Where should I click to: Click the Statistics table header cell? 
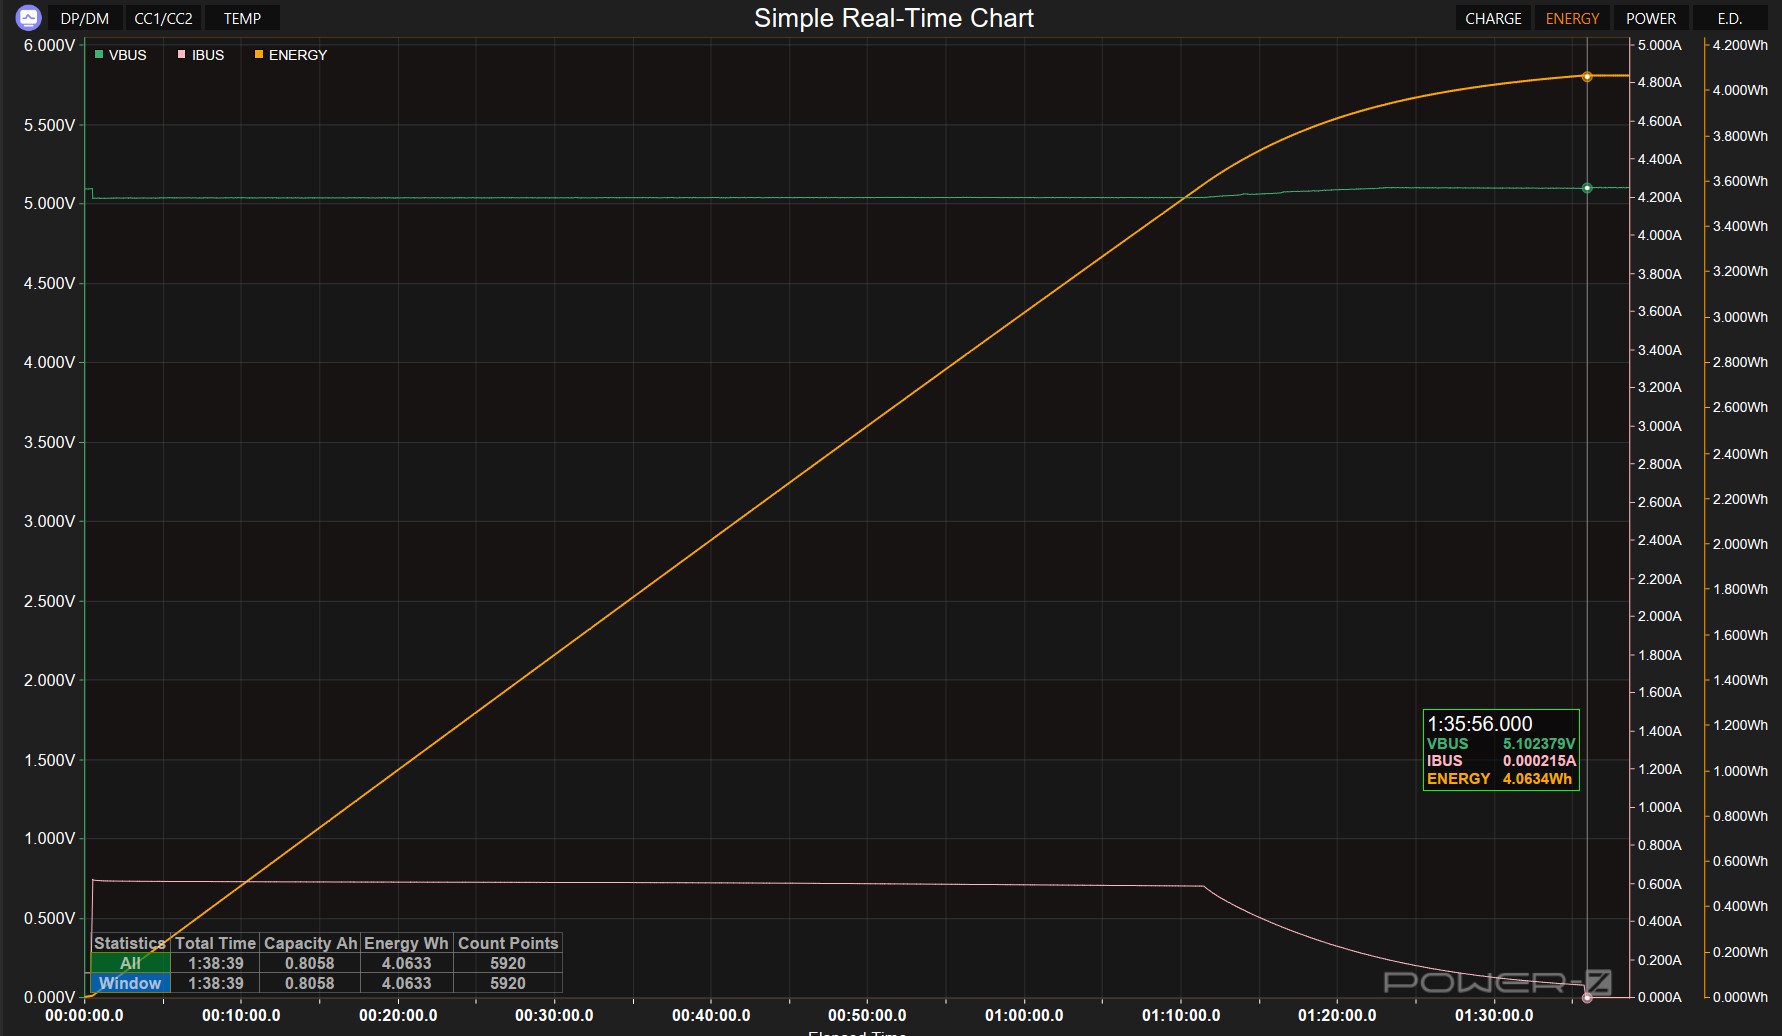[130, 943]
